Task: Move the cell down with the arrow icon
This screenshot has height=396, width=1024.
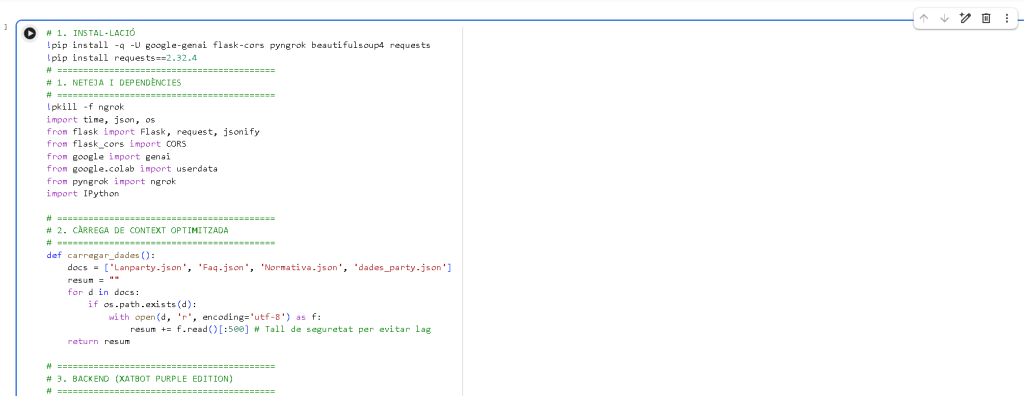Action: point(944,18)
